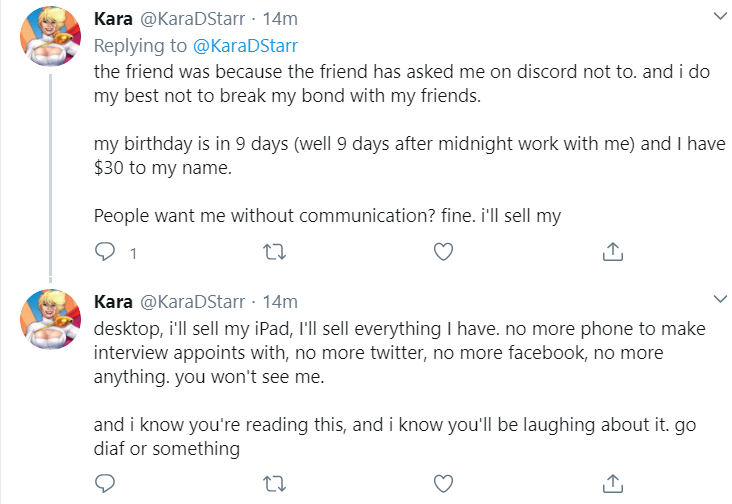Click the avatar beside the iPad tweet

50,319
